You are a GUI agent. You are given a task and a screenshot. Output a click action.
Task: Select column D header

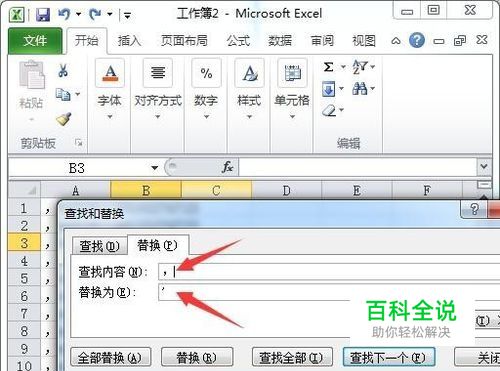tap(286, 191)
